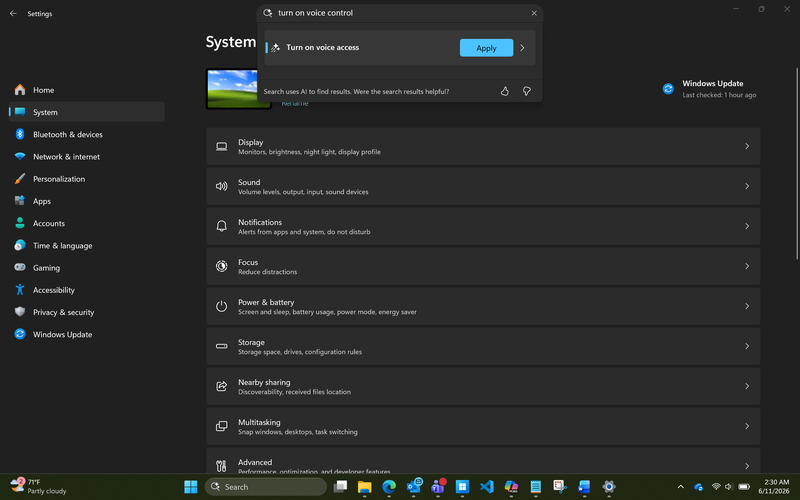Open File Explorer from the taskbar
Image resolution: width=800 pixels, height=500 pixels.
364,487
